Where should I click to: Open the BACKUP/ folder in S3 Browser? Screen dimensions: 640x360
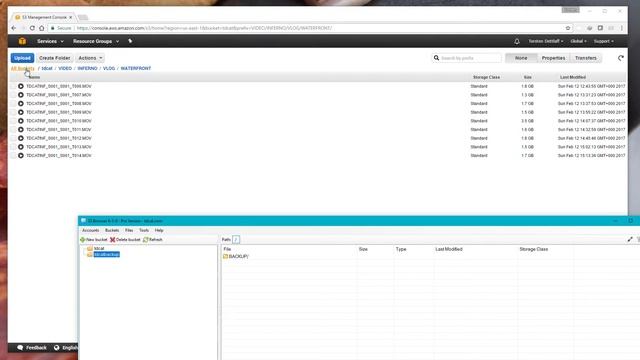click(236, 256)
